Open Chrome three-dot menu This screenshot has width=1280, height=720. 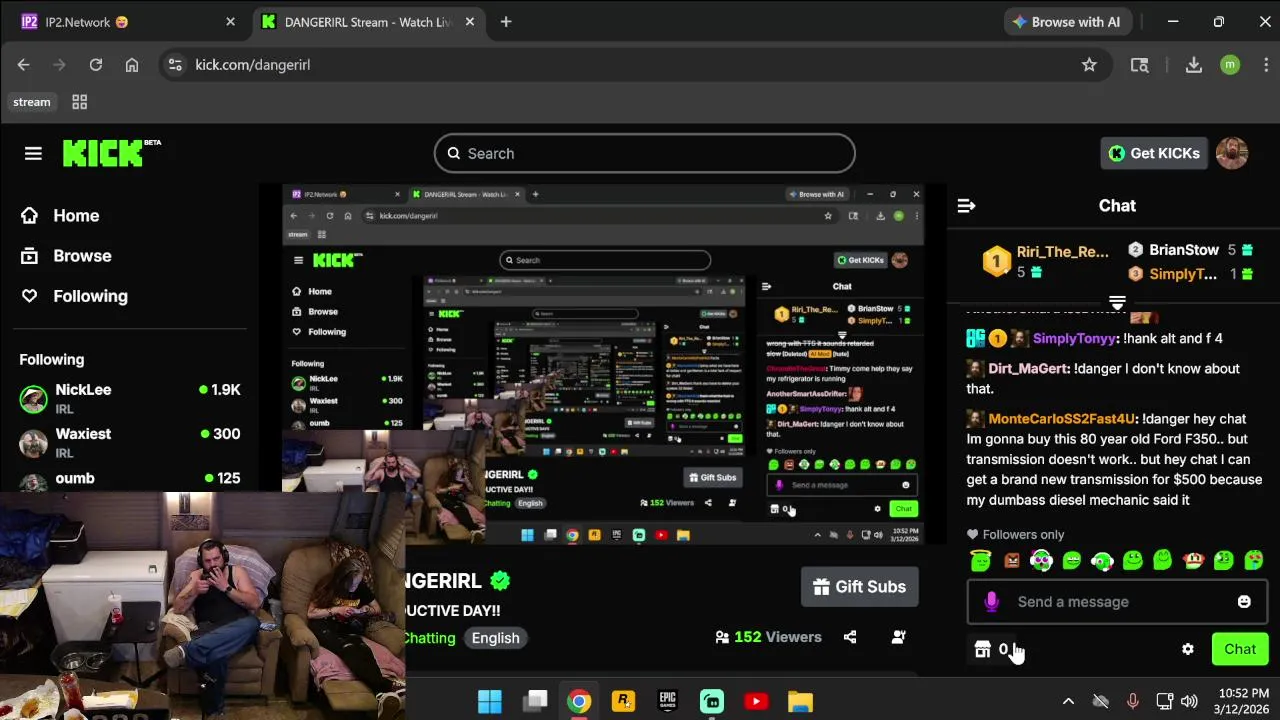(x=1266, y=65)
